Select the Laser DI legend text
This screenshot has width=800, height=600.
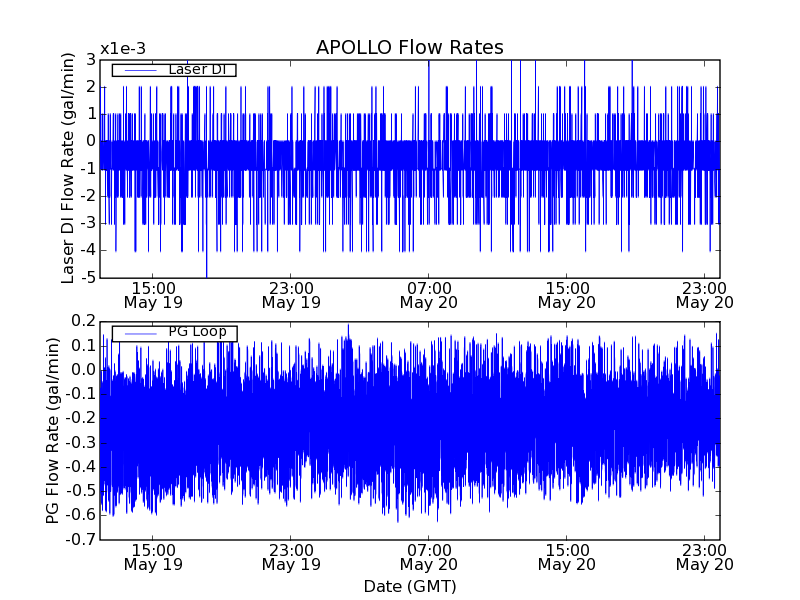[x=194, y=69]
